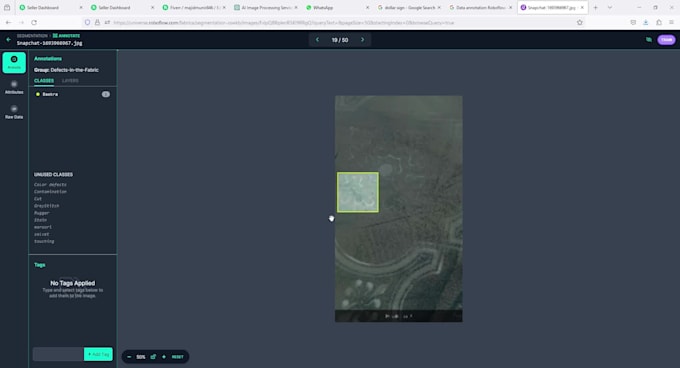Image resolution: width=680 pixels, height=368 pixels.
Task: Switch to the Fiverr browser tab
Action: pos(193,7)
